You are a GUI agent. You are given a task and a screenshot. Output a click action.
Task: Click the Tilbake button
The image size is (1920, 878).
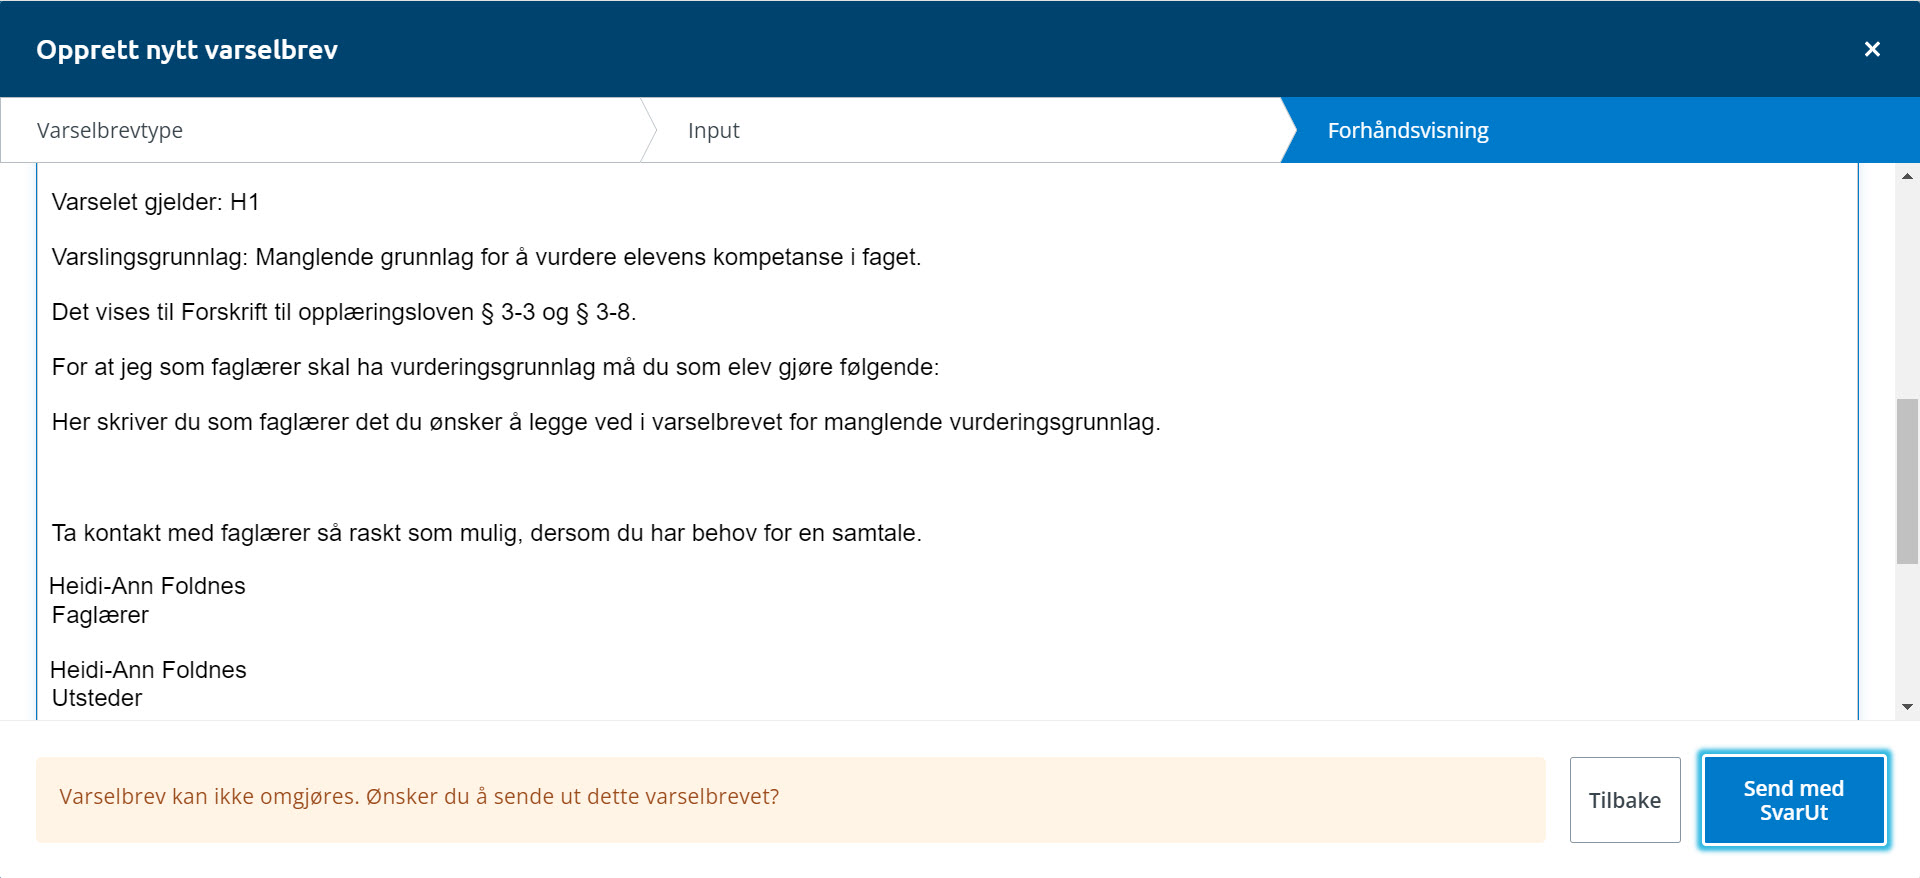pyautogui.click(x=1625, y=800)
